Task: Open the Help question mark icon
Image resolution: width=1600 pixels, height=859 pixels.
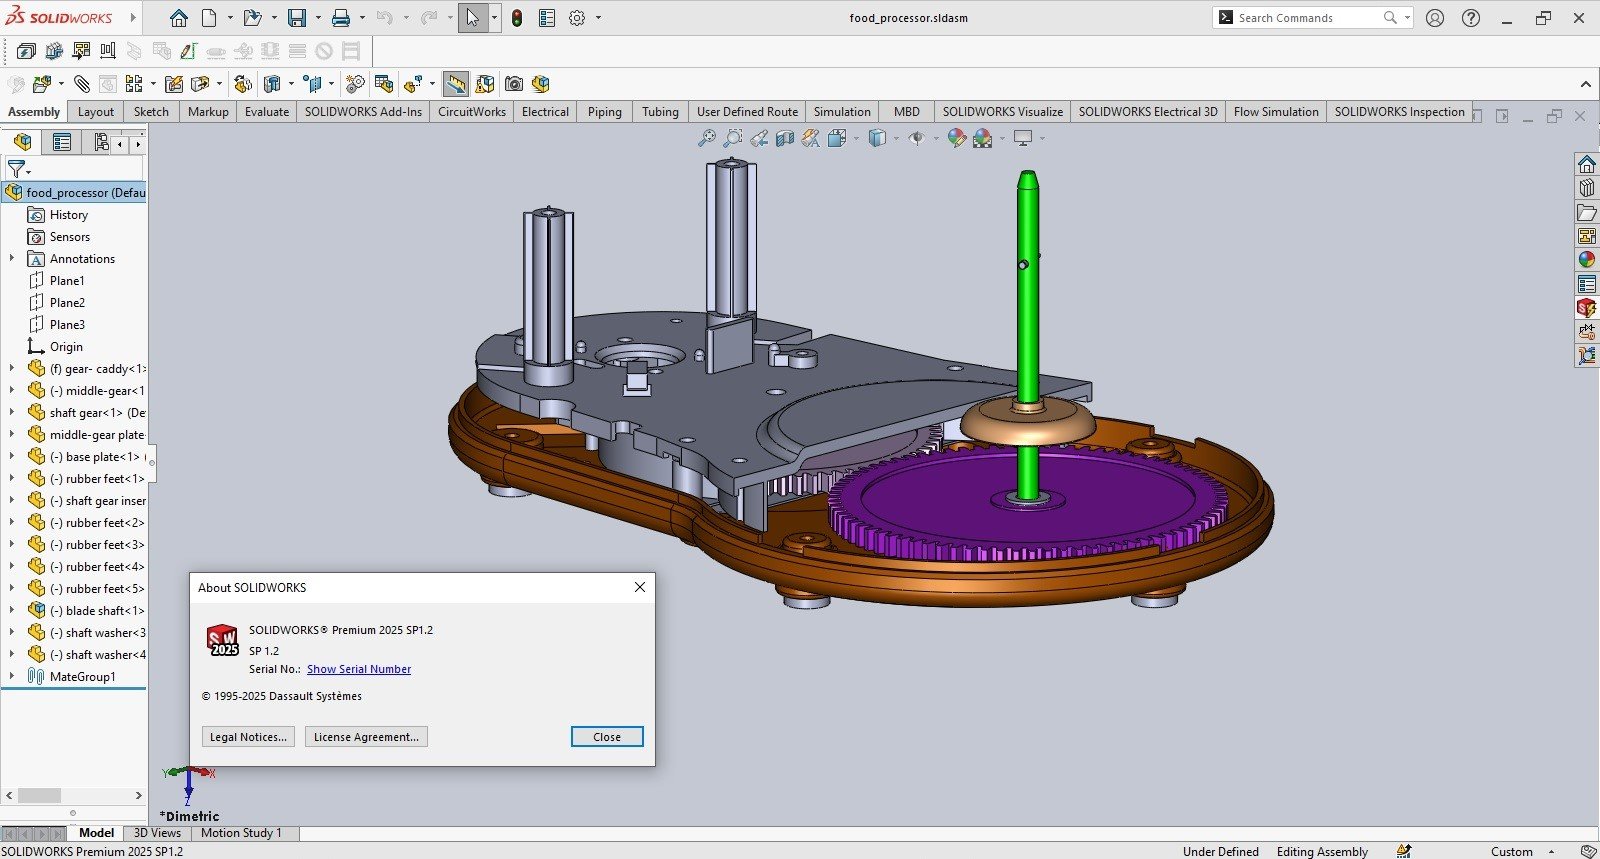Action: [1471, 18]
